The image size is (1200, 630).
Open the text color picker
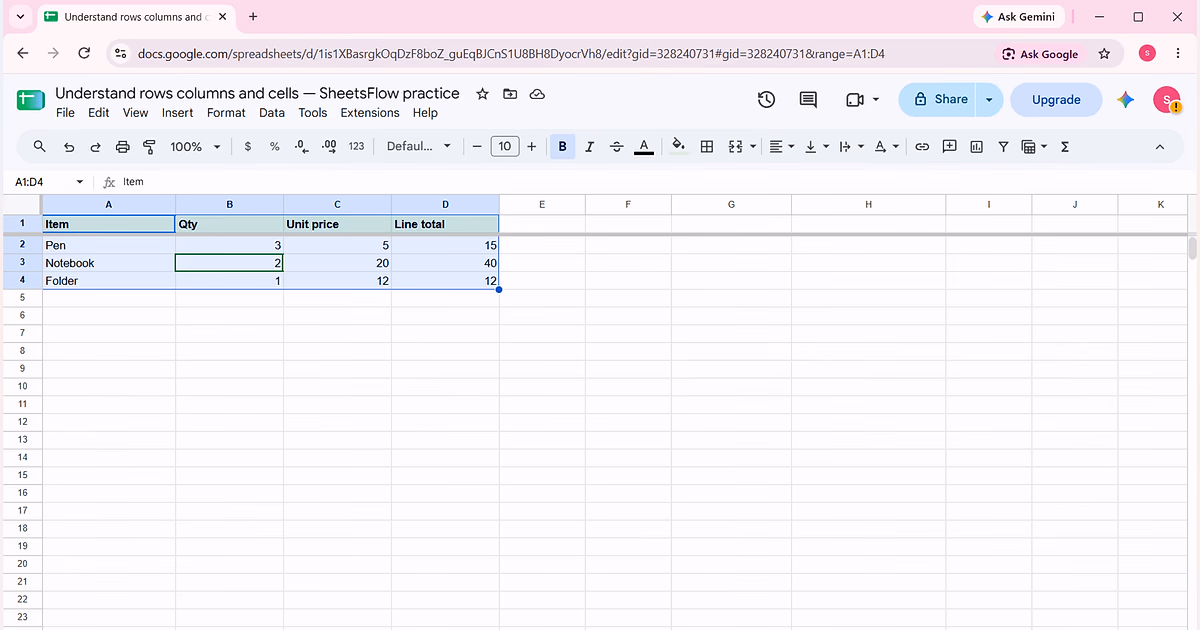644,146
